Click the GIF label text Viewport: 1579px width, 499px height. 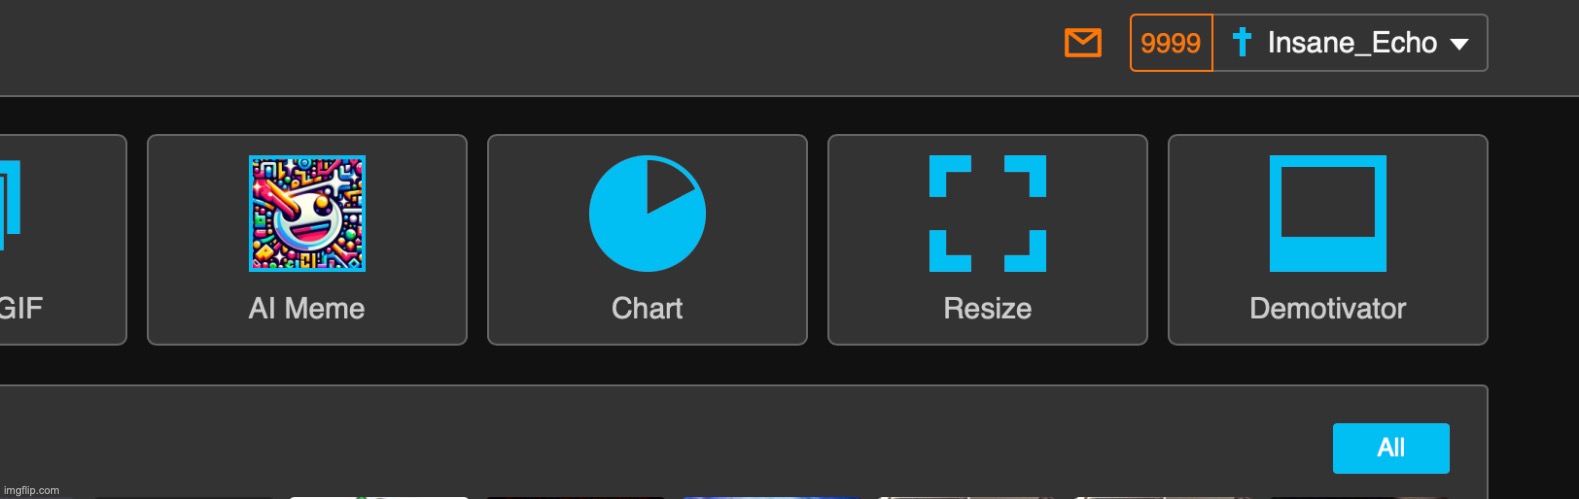pyautogui.click(x=21, y=308)
